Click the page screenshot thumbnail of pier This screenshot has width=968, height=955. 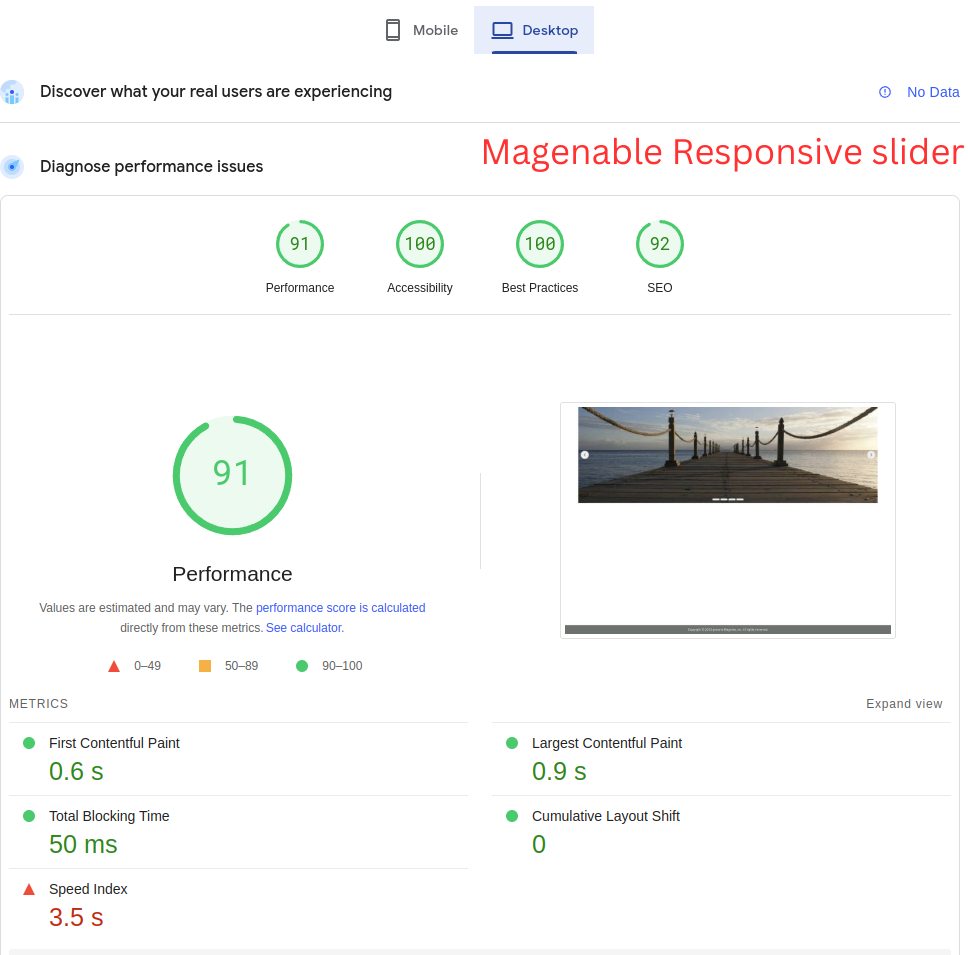click(728, 520)
